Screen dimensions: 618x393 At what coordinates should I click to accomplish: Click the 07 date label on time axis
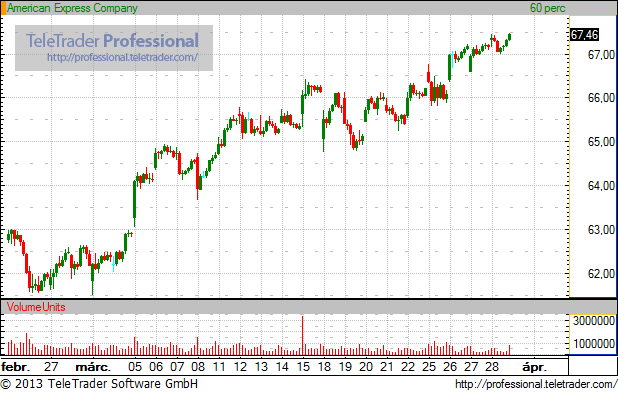[177, 367]
